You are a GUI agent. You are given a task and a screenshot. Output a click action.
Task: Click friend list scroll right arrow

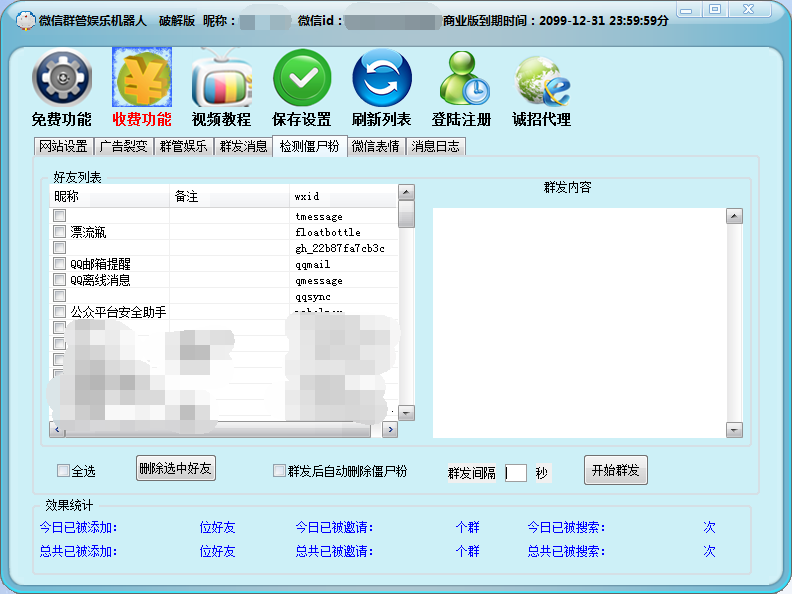click(390, 430)
